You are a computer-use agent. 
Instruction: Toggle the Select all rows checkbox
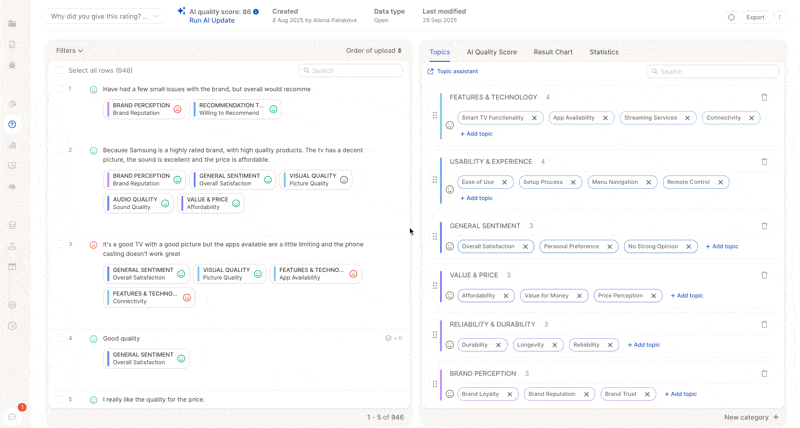tap(60, 71)
